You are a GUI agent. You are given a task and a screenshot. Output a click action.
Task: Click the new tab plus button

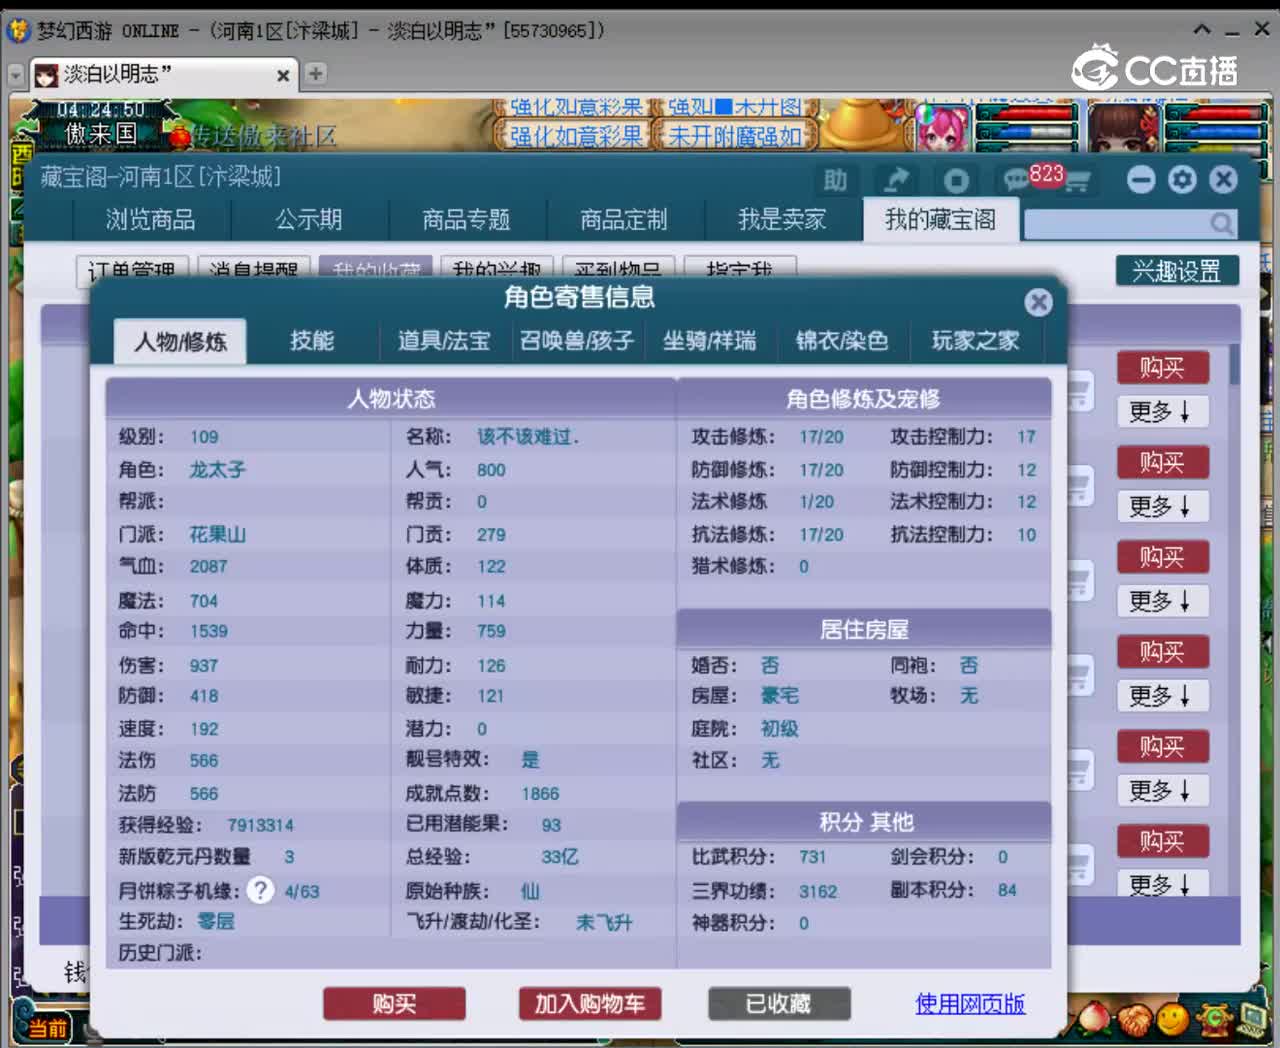[315, 73]
